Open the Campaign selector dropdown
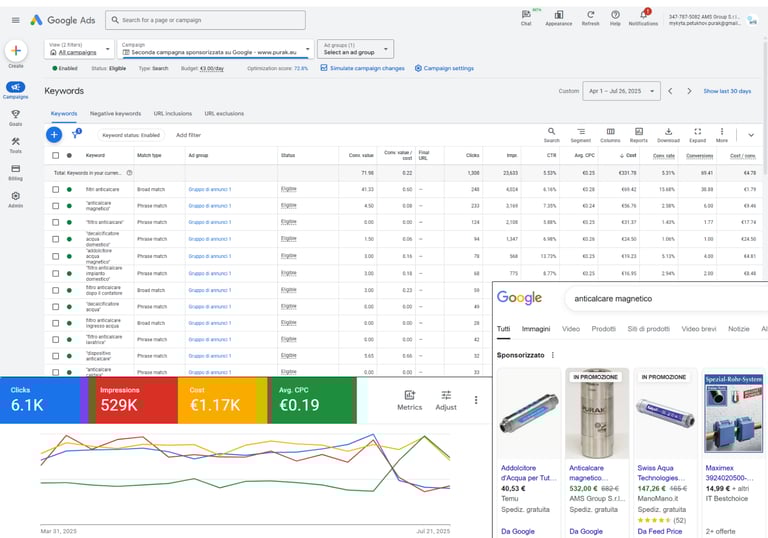The width and height of the screenshot is (768, 538). coord(216,49)
